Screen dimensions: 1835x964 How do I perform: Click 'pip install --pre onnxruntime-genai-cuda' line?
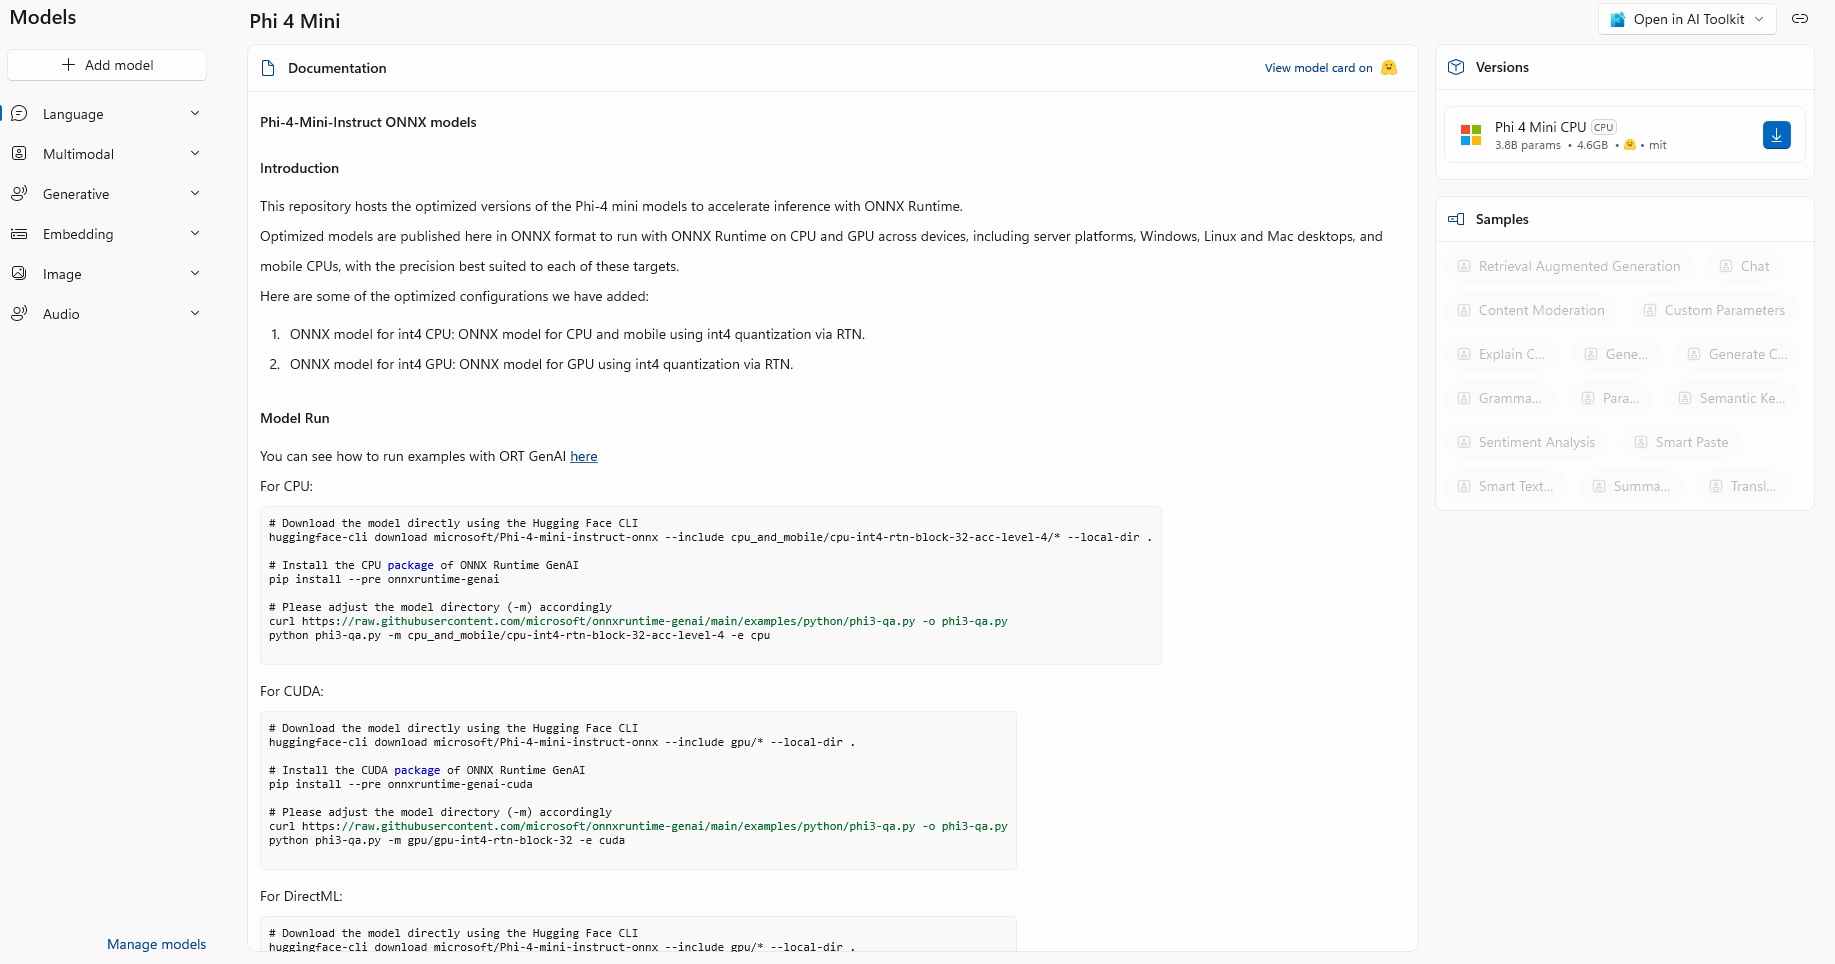point(400,784)
